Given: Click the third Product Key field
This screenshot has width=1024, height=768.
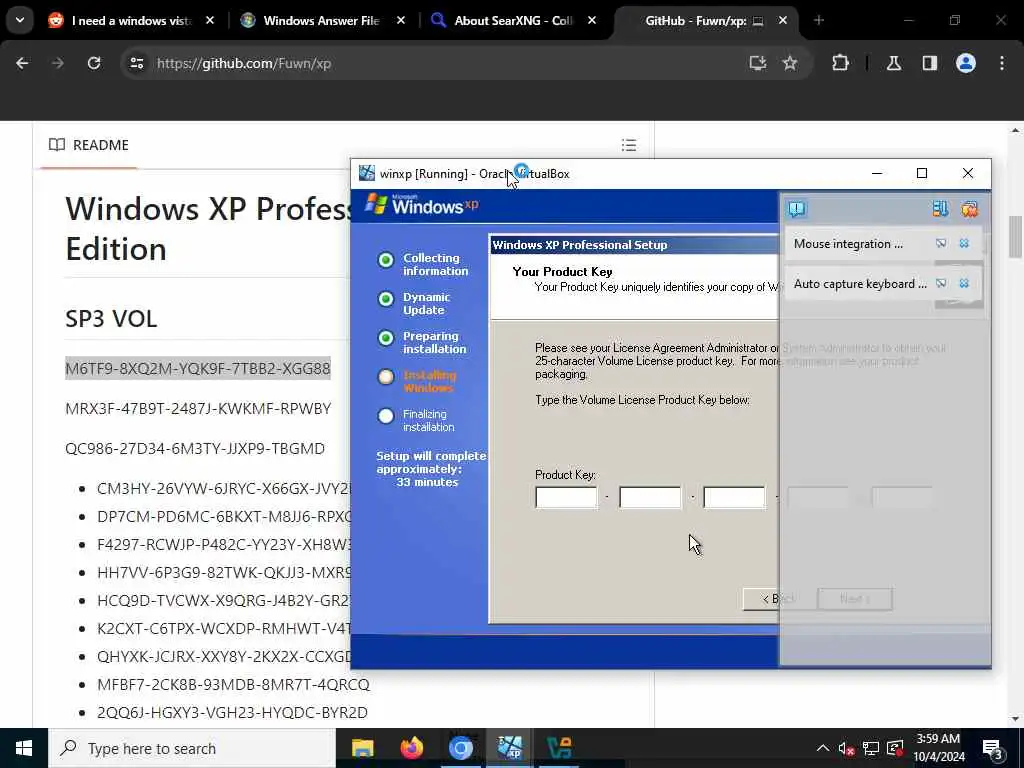Looking at the screenshot, I should click(x=734, y=497).
